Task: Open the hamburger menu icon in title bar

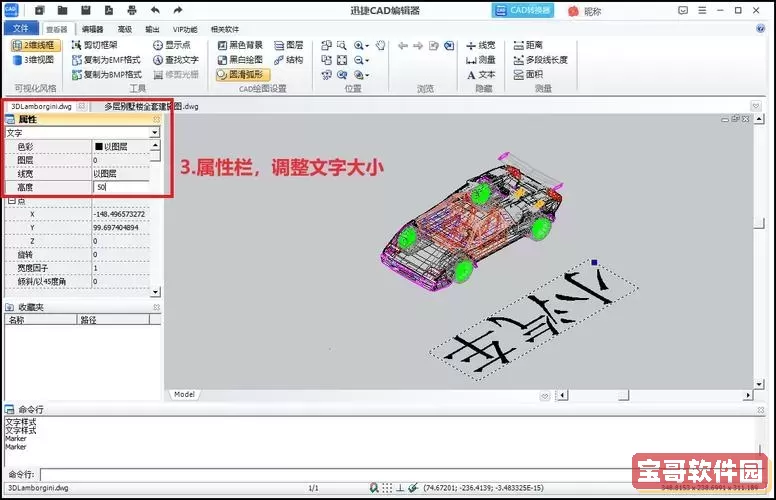Action: pyautogui.click(x=702, y=10)
